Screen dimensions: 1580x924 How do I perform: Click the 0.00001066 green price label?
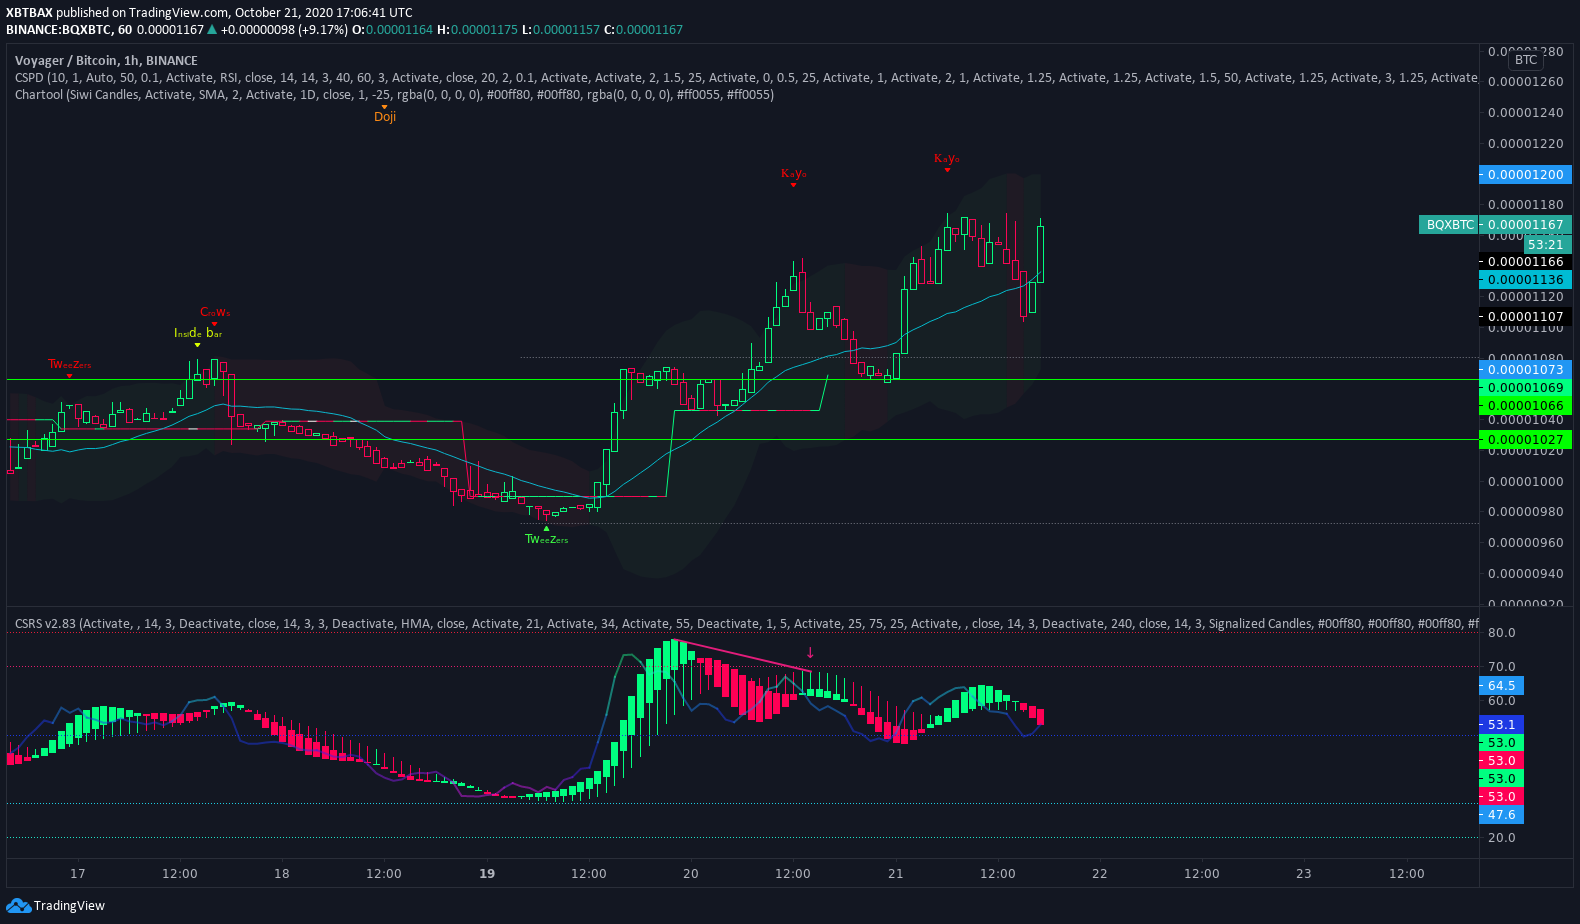coord(1525,406)
